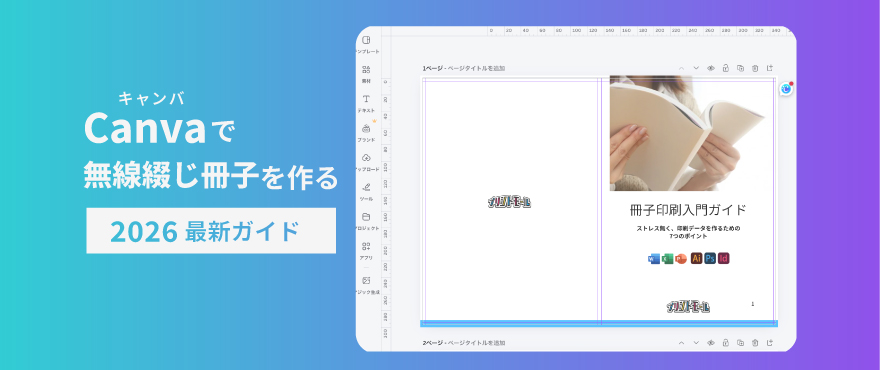Image resolution: width=880 pixels, height=370 pixels.
Task: Select the logo on the left page
Action: [510, 202]
